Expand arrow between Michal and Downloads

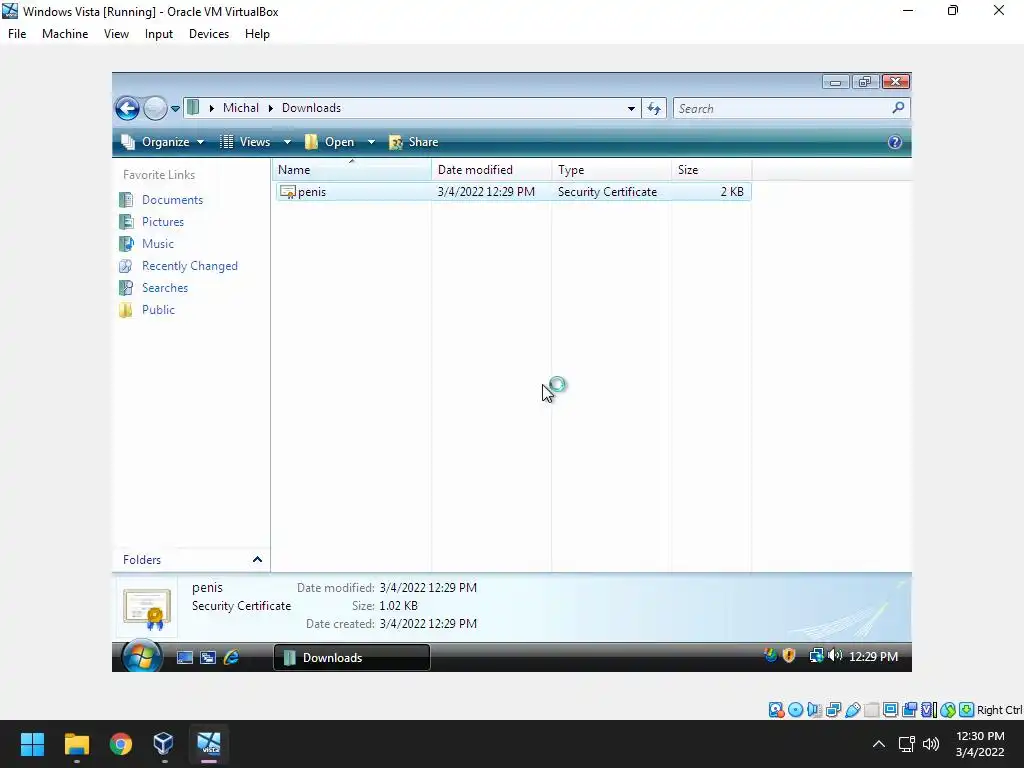(x=270, y=108)
